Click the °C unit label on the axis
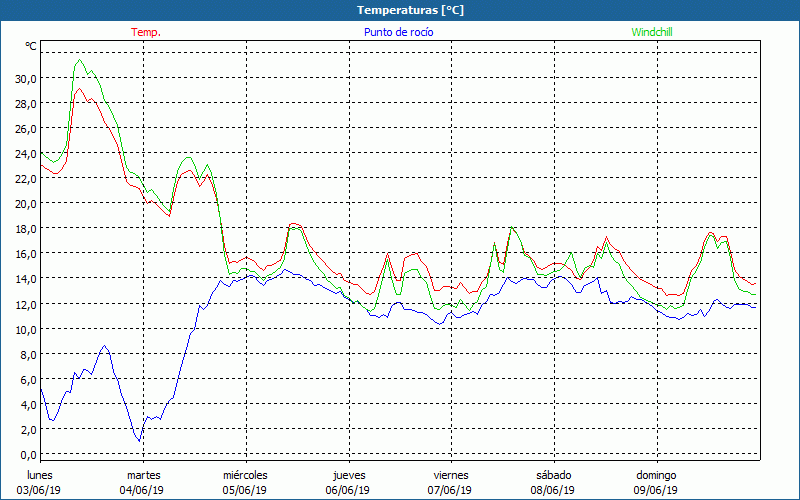Viewport: 800px width, 500px height. (x=31, y=46)
